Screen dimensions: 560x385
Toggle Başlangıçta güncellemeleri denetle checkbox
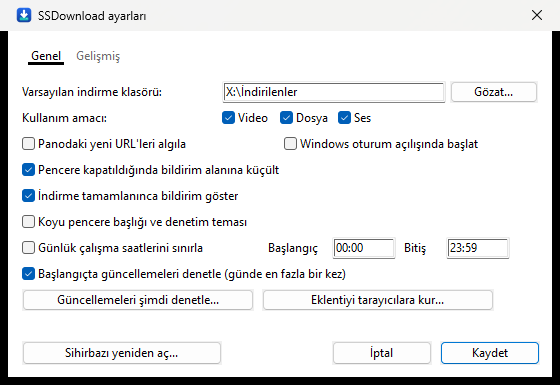tap(28, 274)
